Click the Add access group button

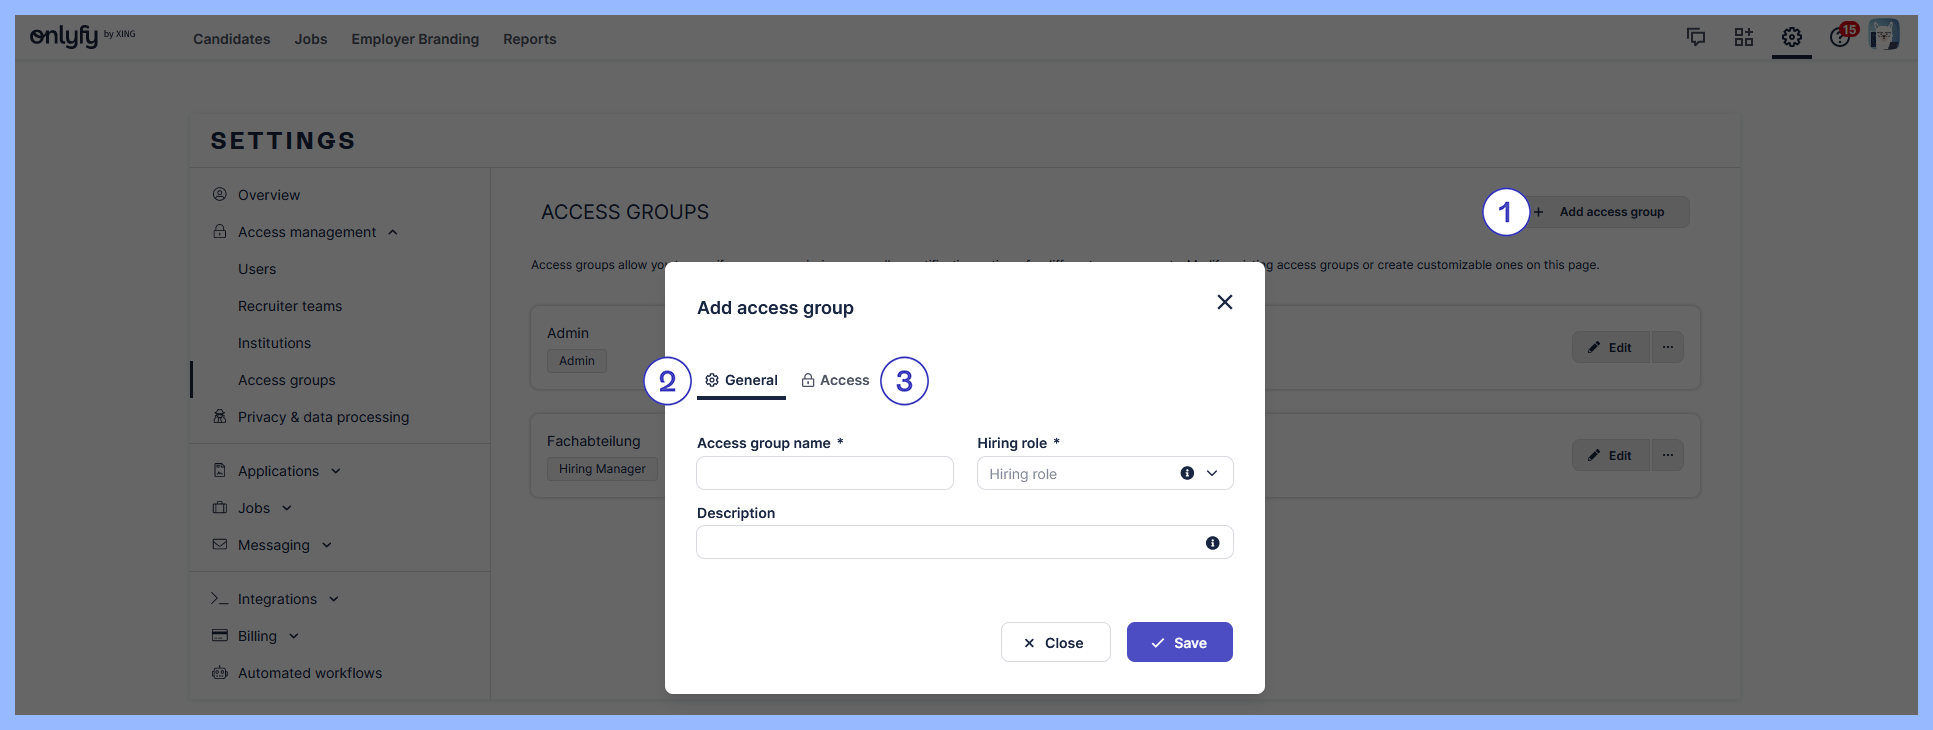1606,212
